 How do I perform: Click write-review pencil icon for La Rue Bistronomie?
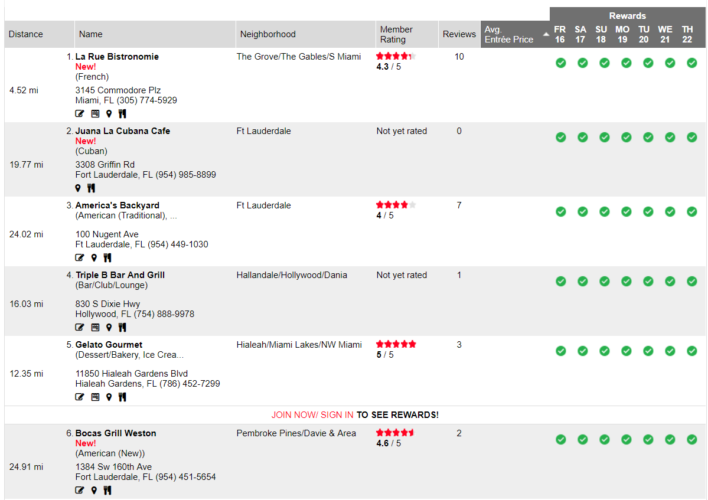[x=79, y=114]
